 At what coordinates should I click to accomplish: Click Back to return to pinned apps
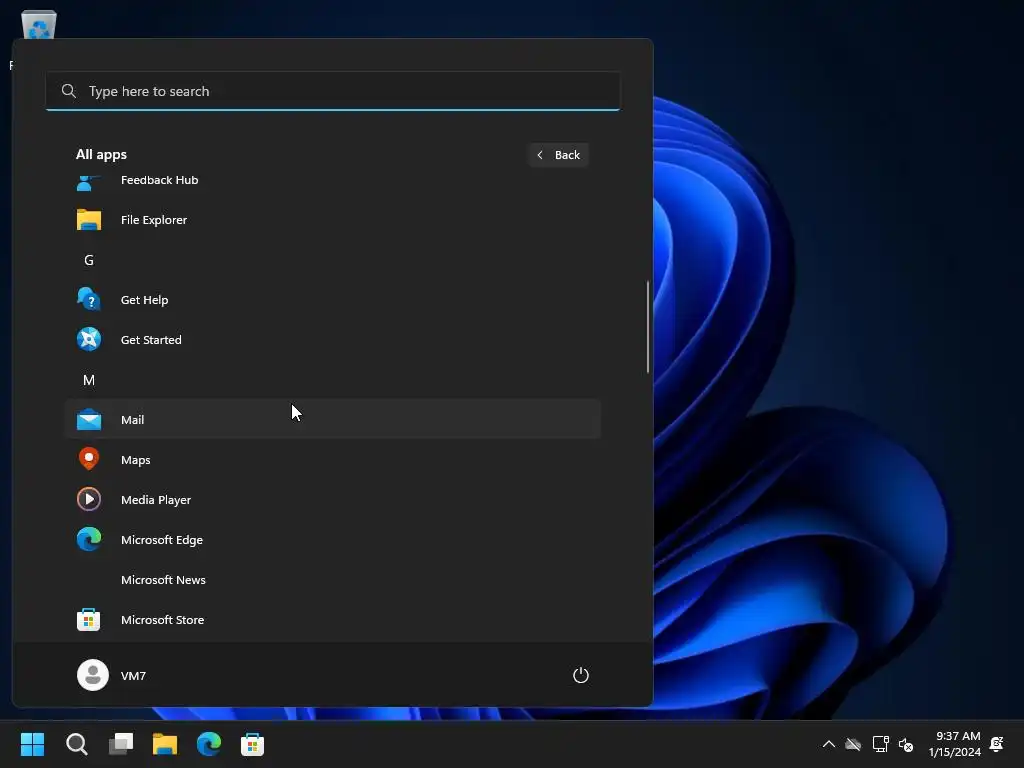pyautogui.click(x=559, y=155)
